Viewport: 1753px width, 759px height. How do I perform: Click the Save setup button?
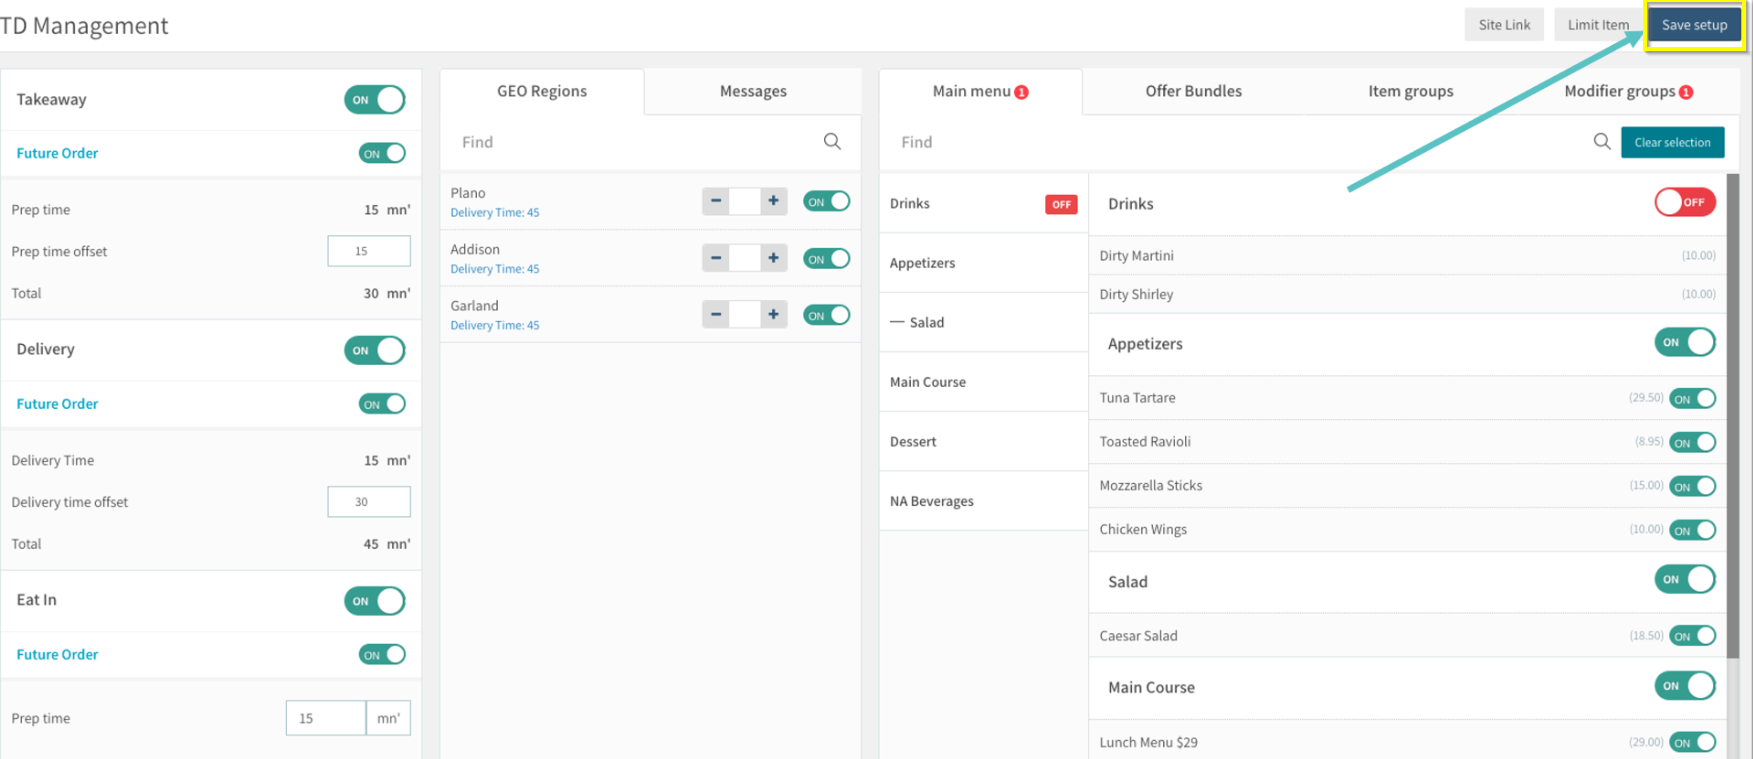(x=1694, y=25)
